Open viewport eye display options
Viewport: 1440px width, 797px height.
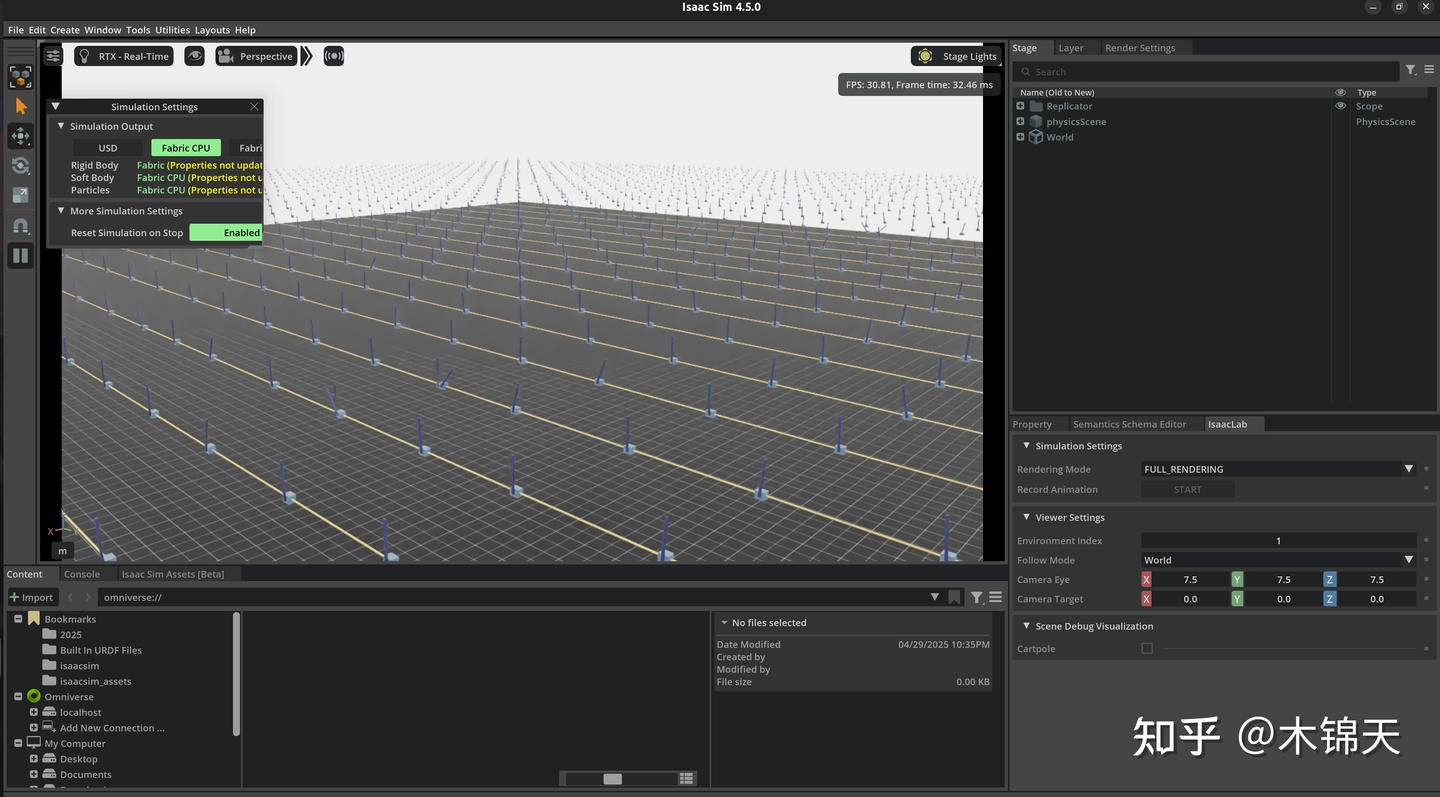(x=195, y=56)
